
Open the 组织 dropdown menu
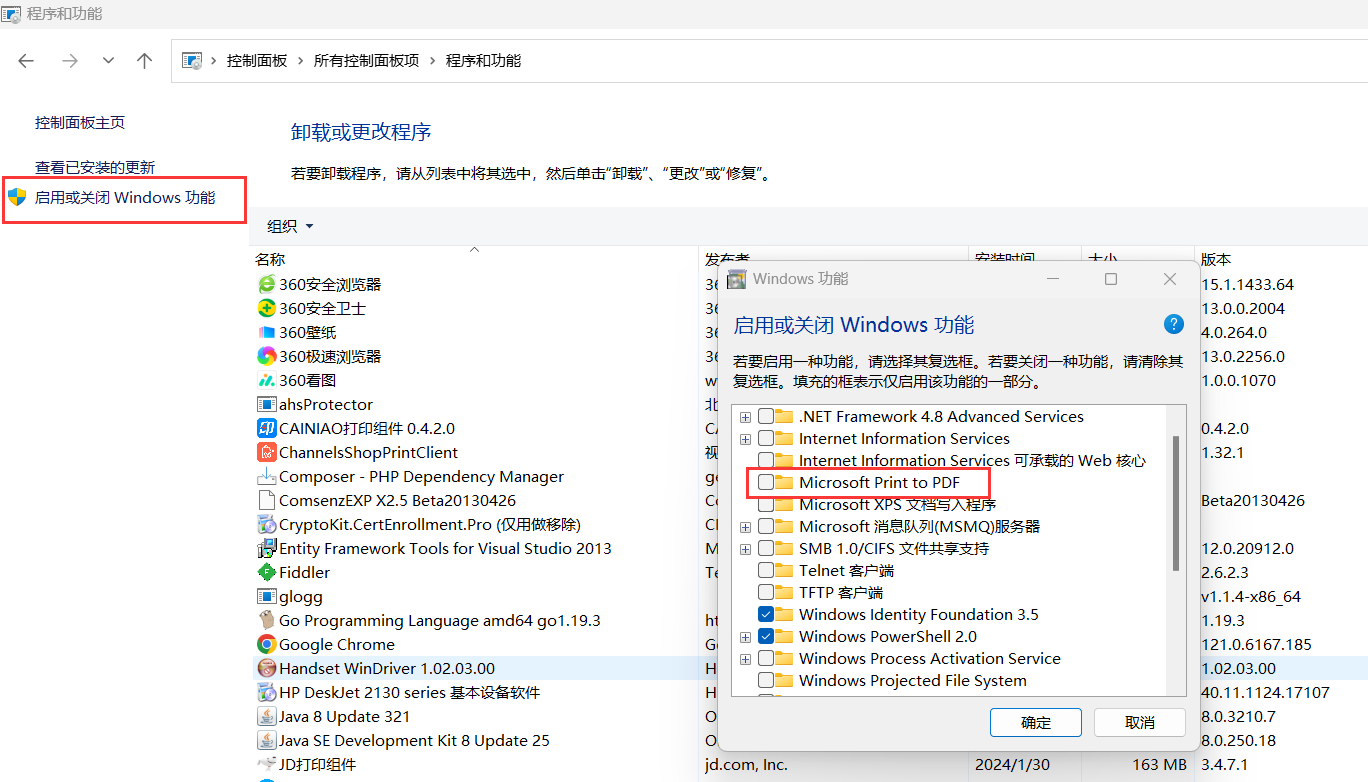(x=290, y=226)
